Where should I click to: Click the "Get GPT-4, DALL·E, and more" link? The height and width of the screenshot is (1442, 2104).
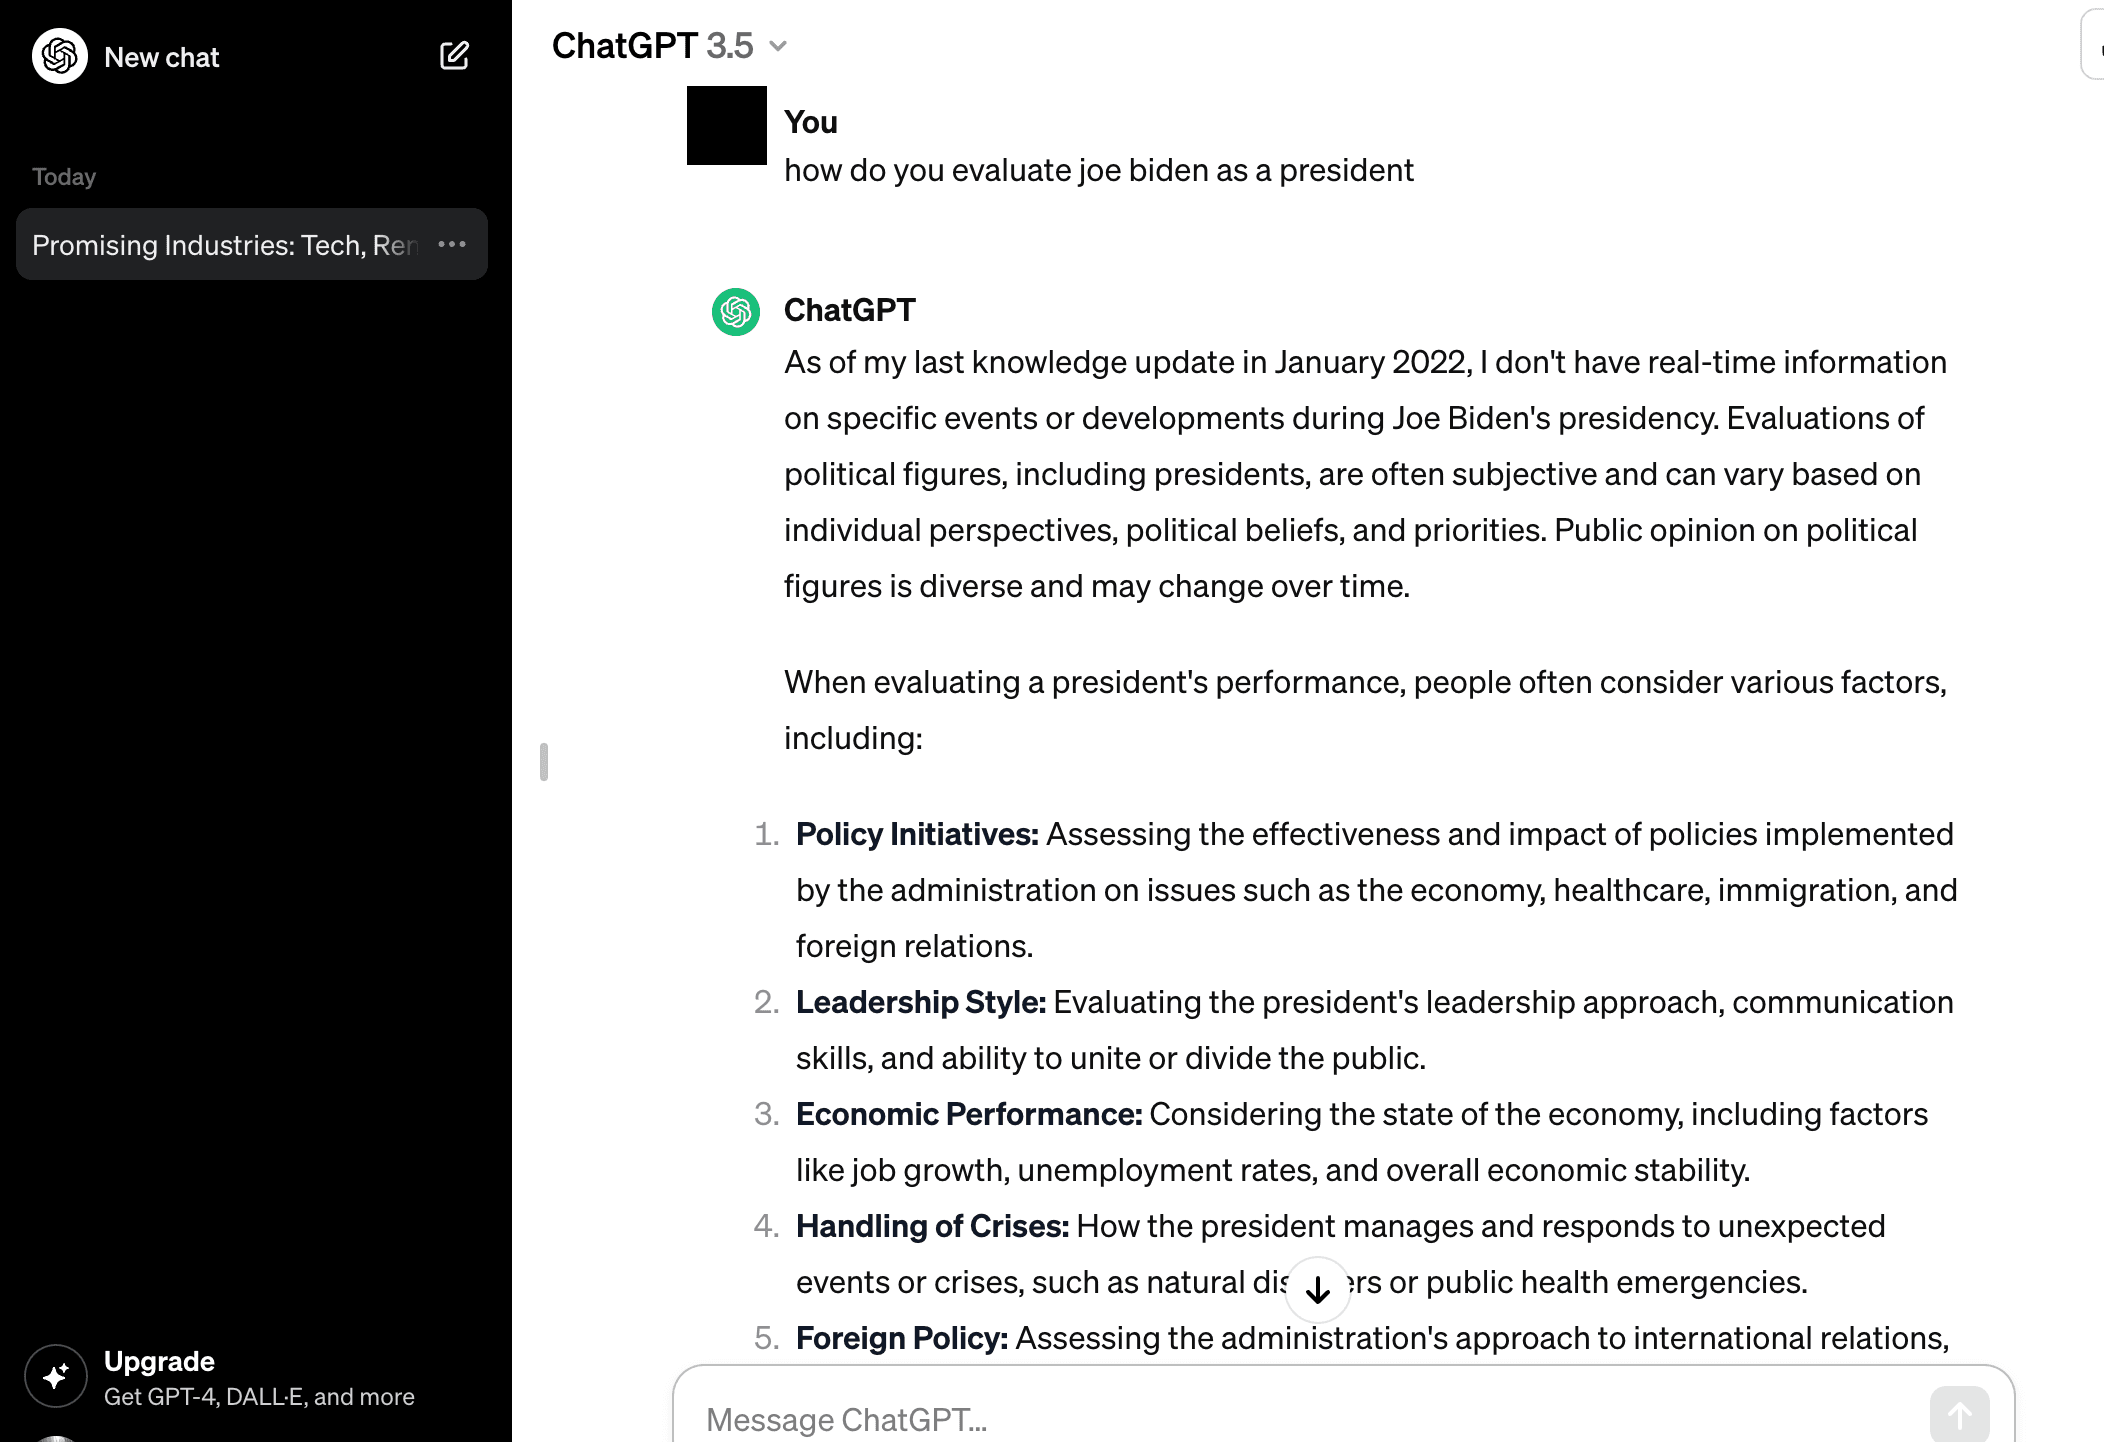(x=259, y=1397)
